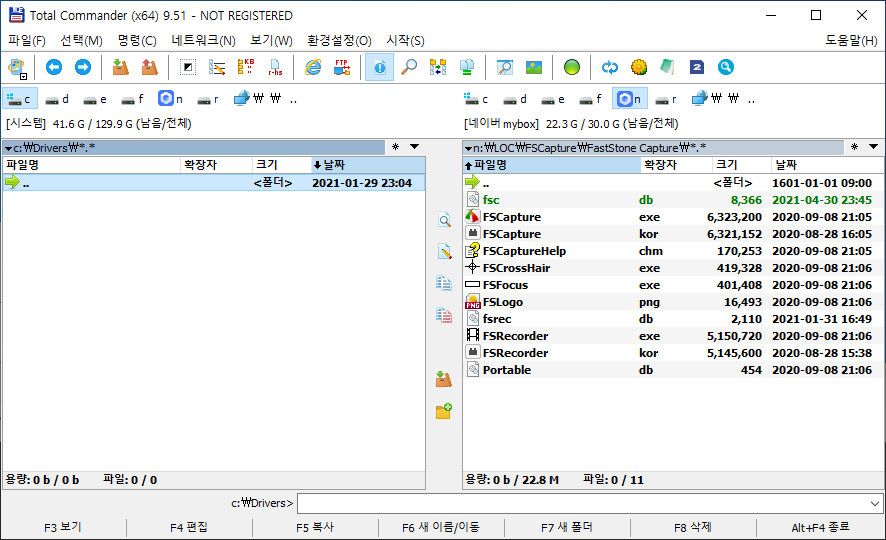Expand the command line history dropdown
The height and width of the screenshot is (540, 886).
[x=875, y=503]
